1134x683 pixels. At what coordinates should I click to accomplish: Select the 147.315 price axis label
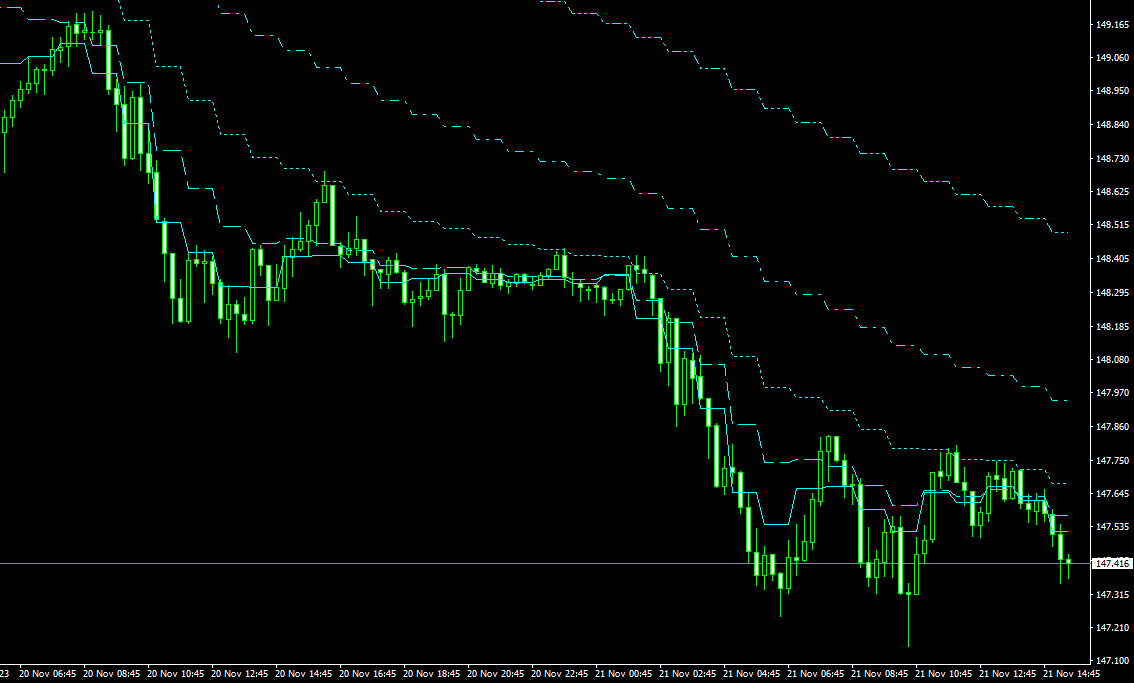1112,595
